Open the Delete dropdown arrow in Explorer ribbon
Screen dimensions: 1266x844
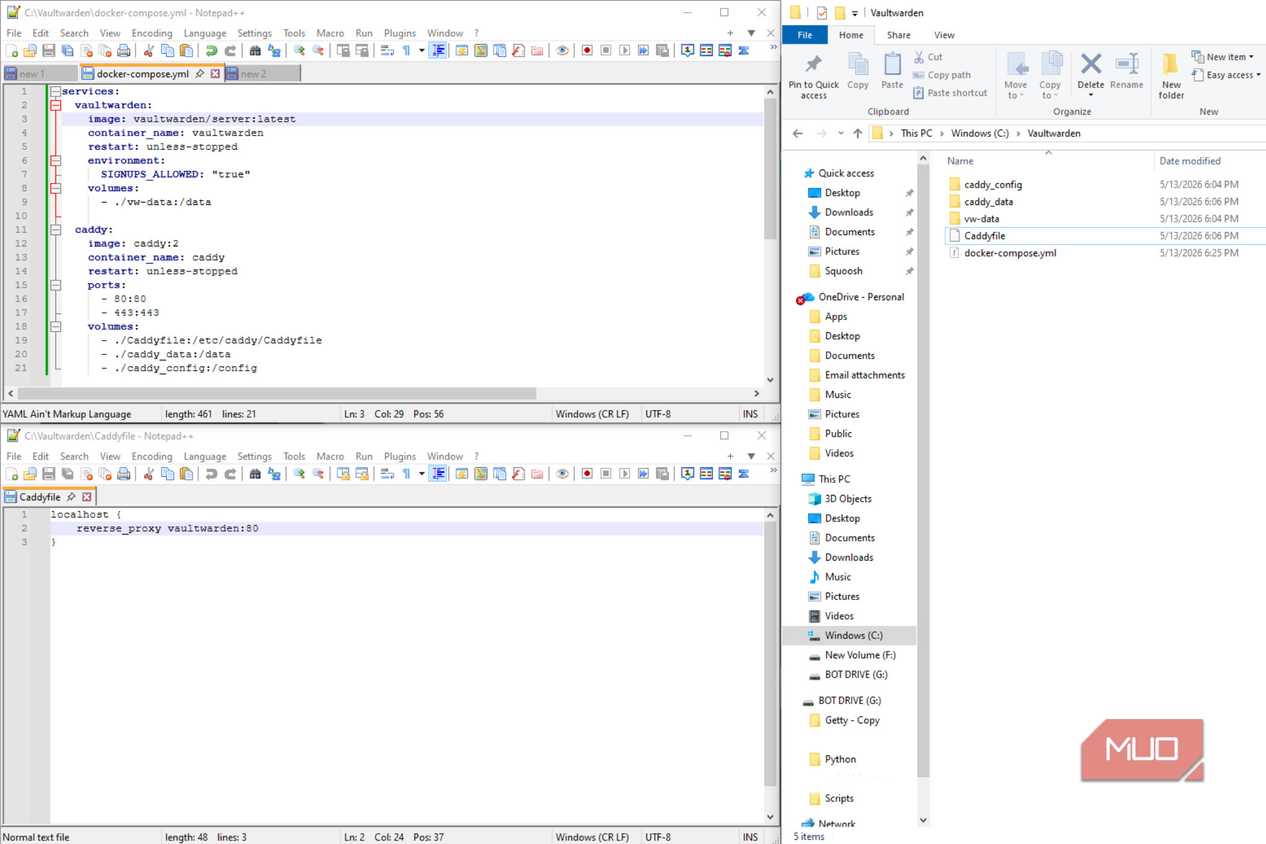(1091, 95)
